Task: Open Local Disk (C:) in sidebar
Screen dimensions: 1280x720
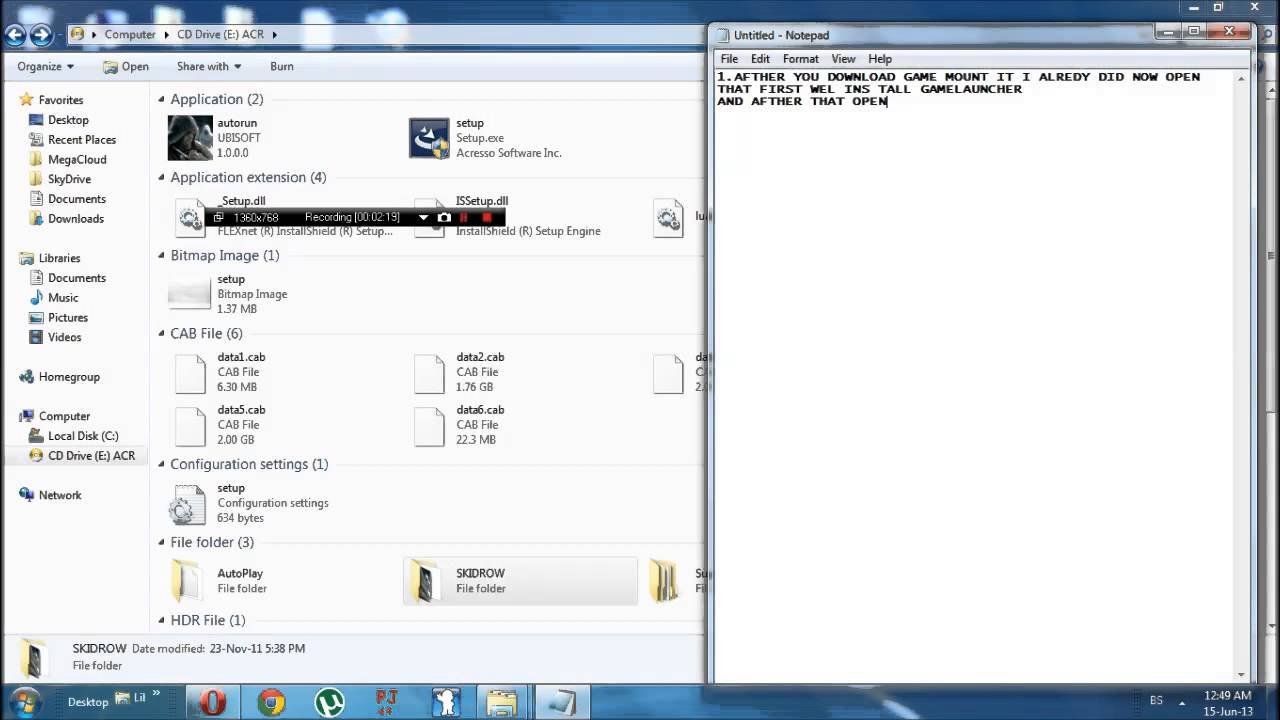Action: tap(83, 436)
